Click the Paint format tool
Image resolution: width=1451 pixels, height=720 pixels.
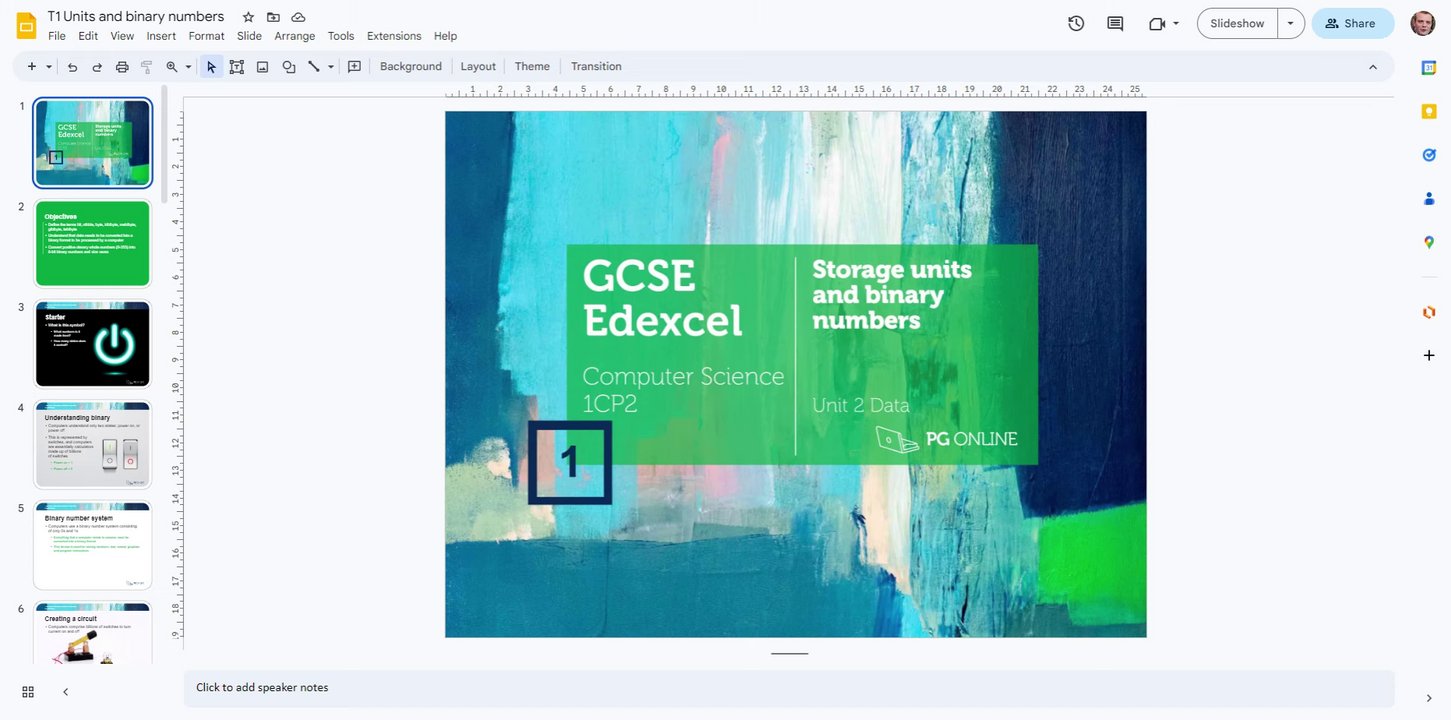coord(146,67)
